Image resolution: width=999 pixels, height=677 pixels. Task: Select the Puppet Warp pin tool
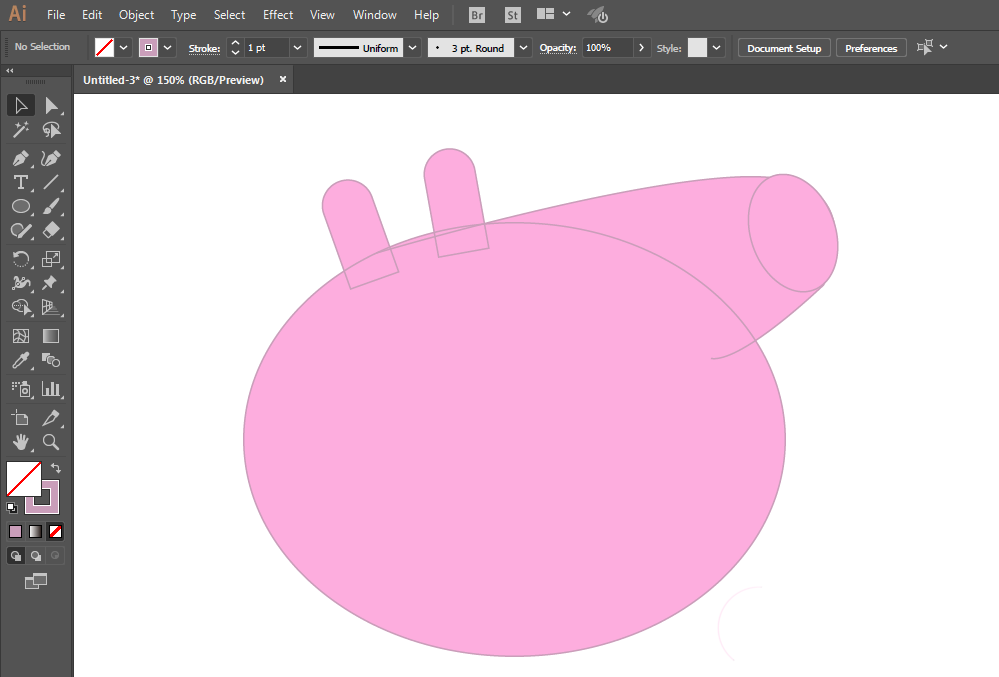coord(51,283)
